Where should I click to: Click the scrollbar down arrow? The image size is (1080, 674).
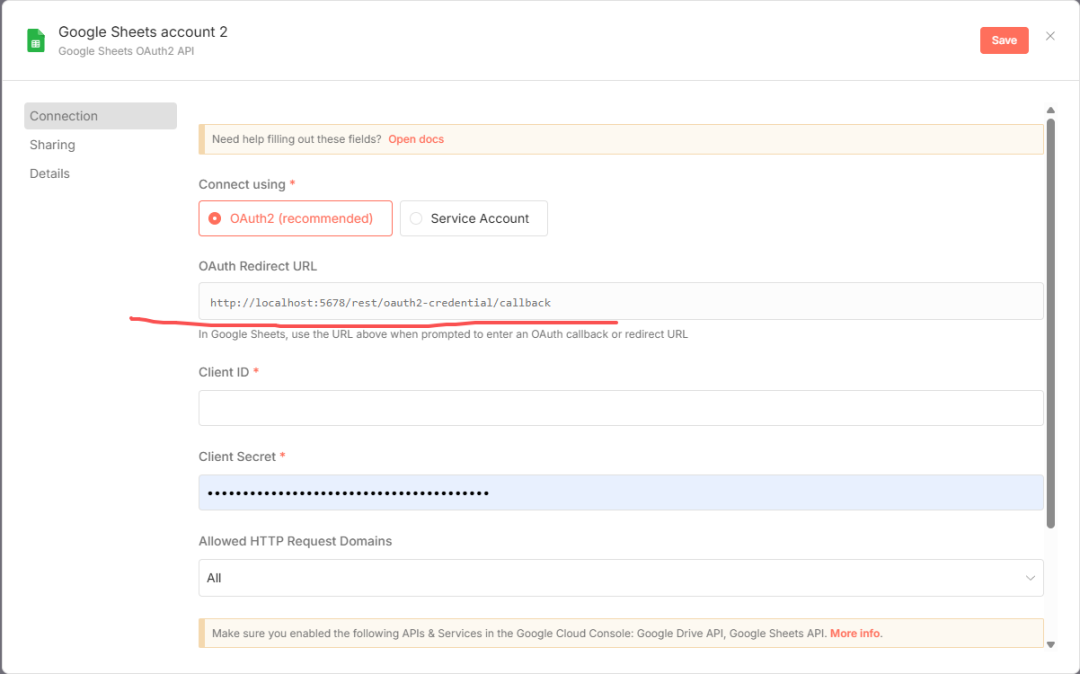click(1050, 644)
